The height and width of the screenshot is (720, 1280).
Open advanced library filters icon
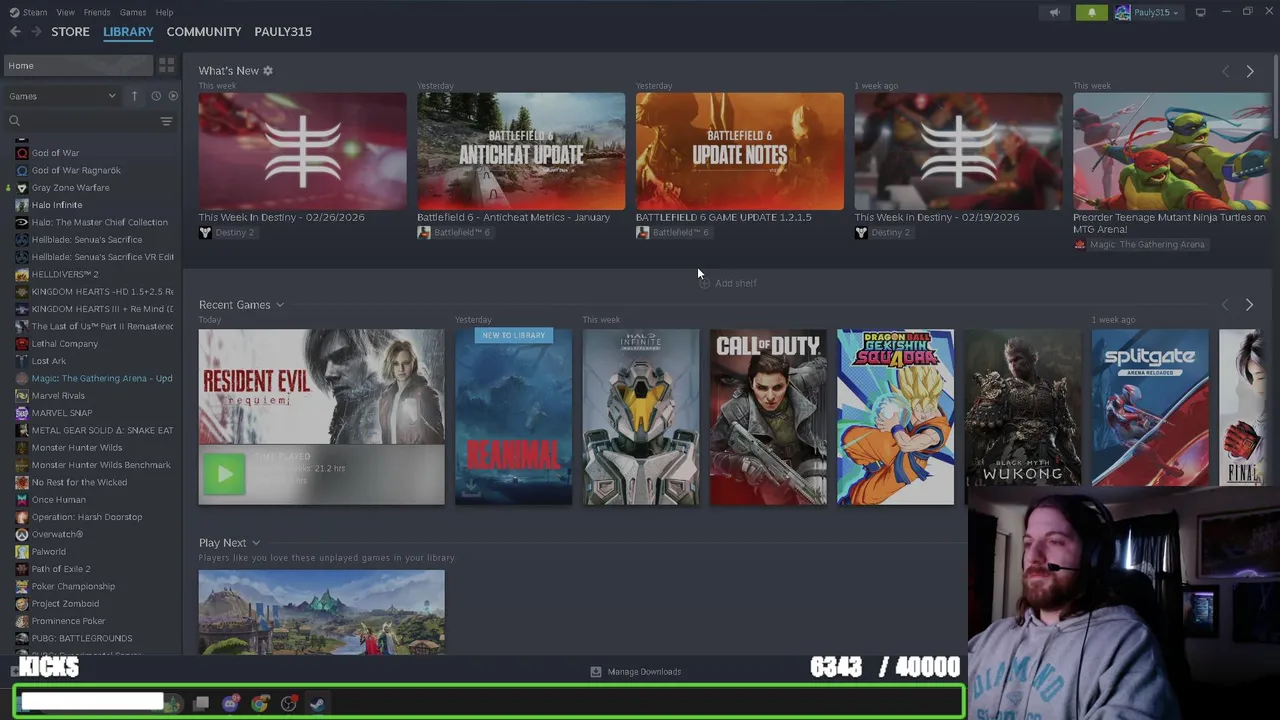(166, 121)
